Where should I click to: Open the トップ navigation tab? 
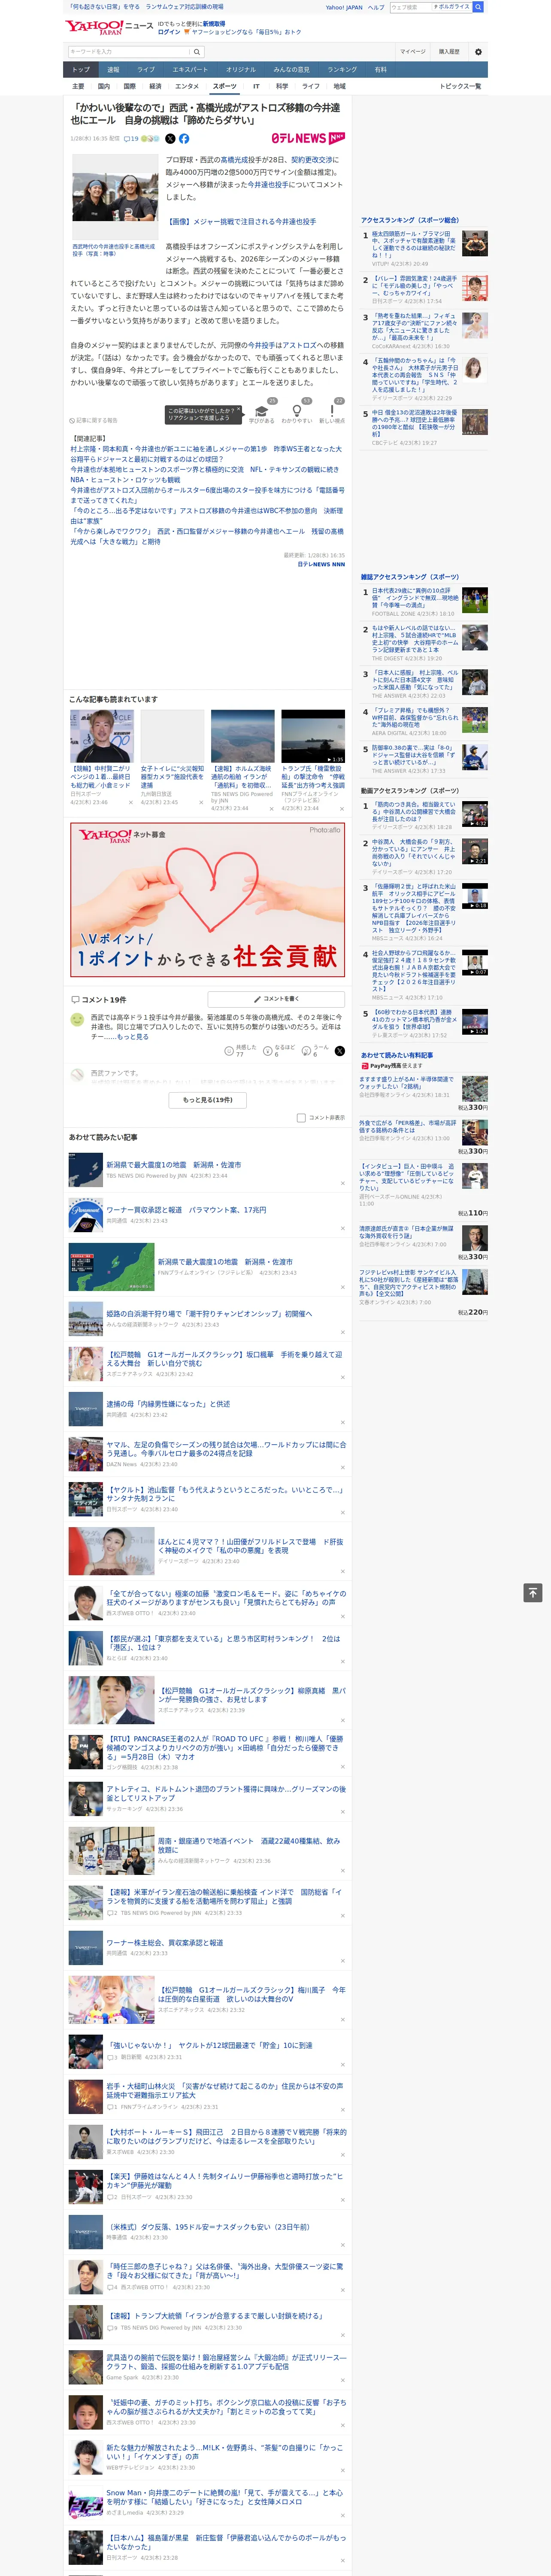[x=81, y=70]
